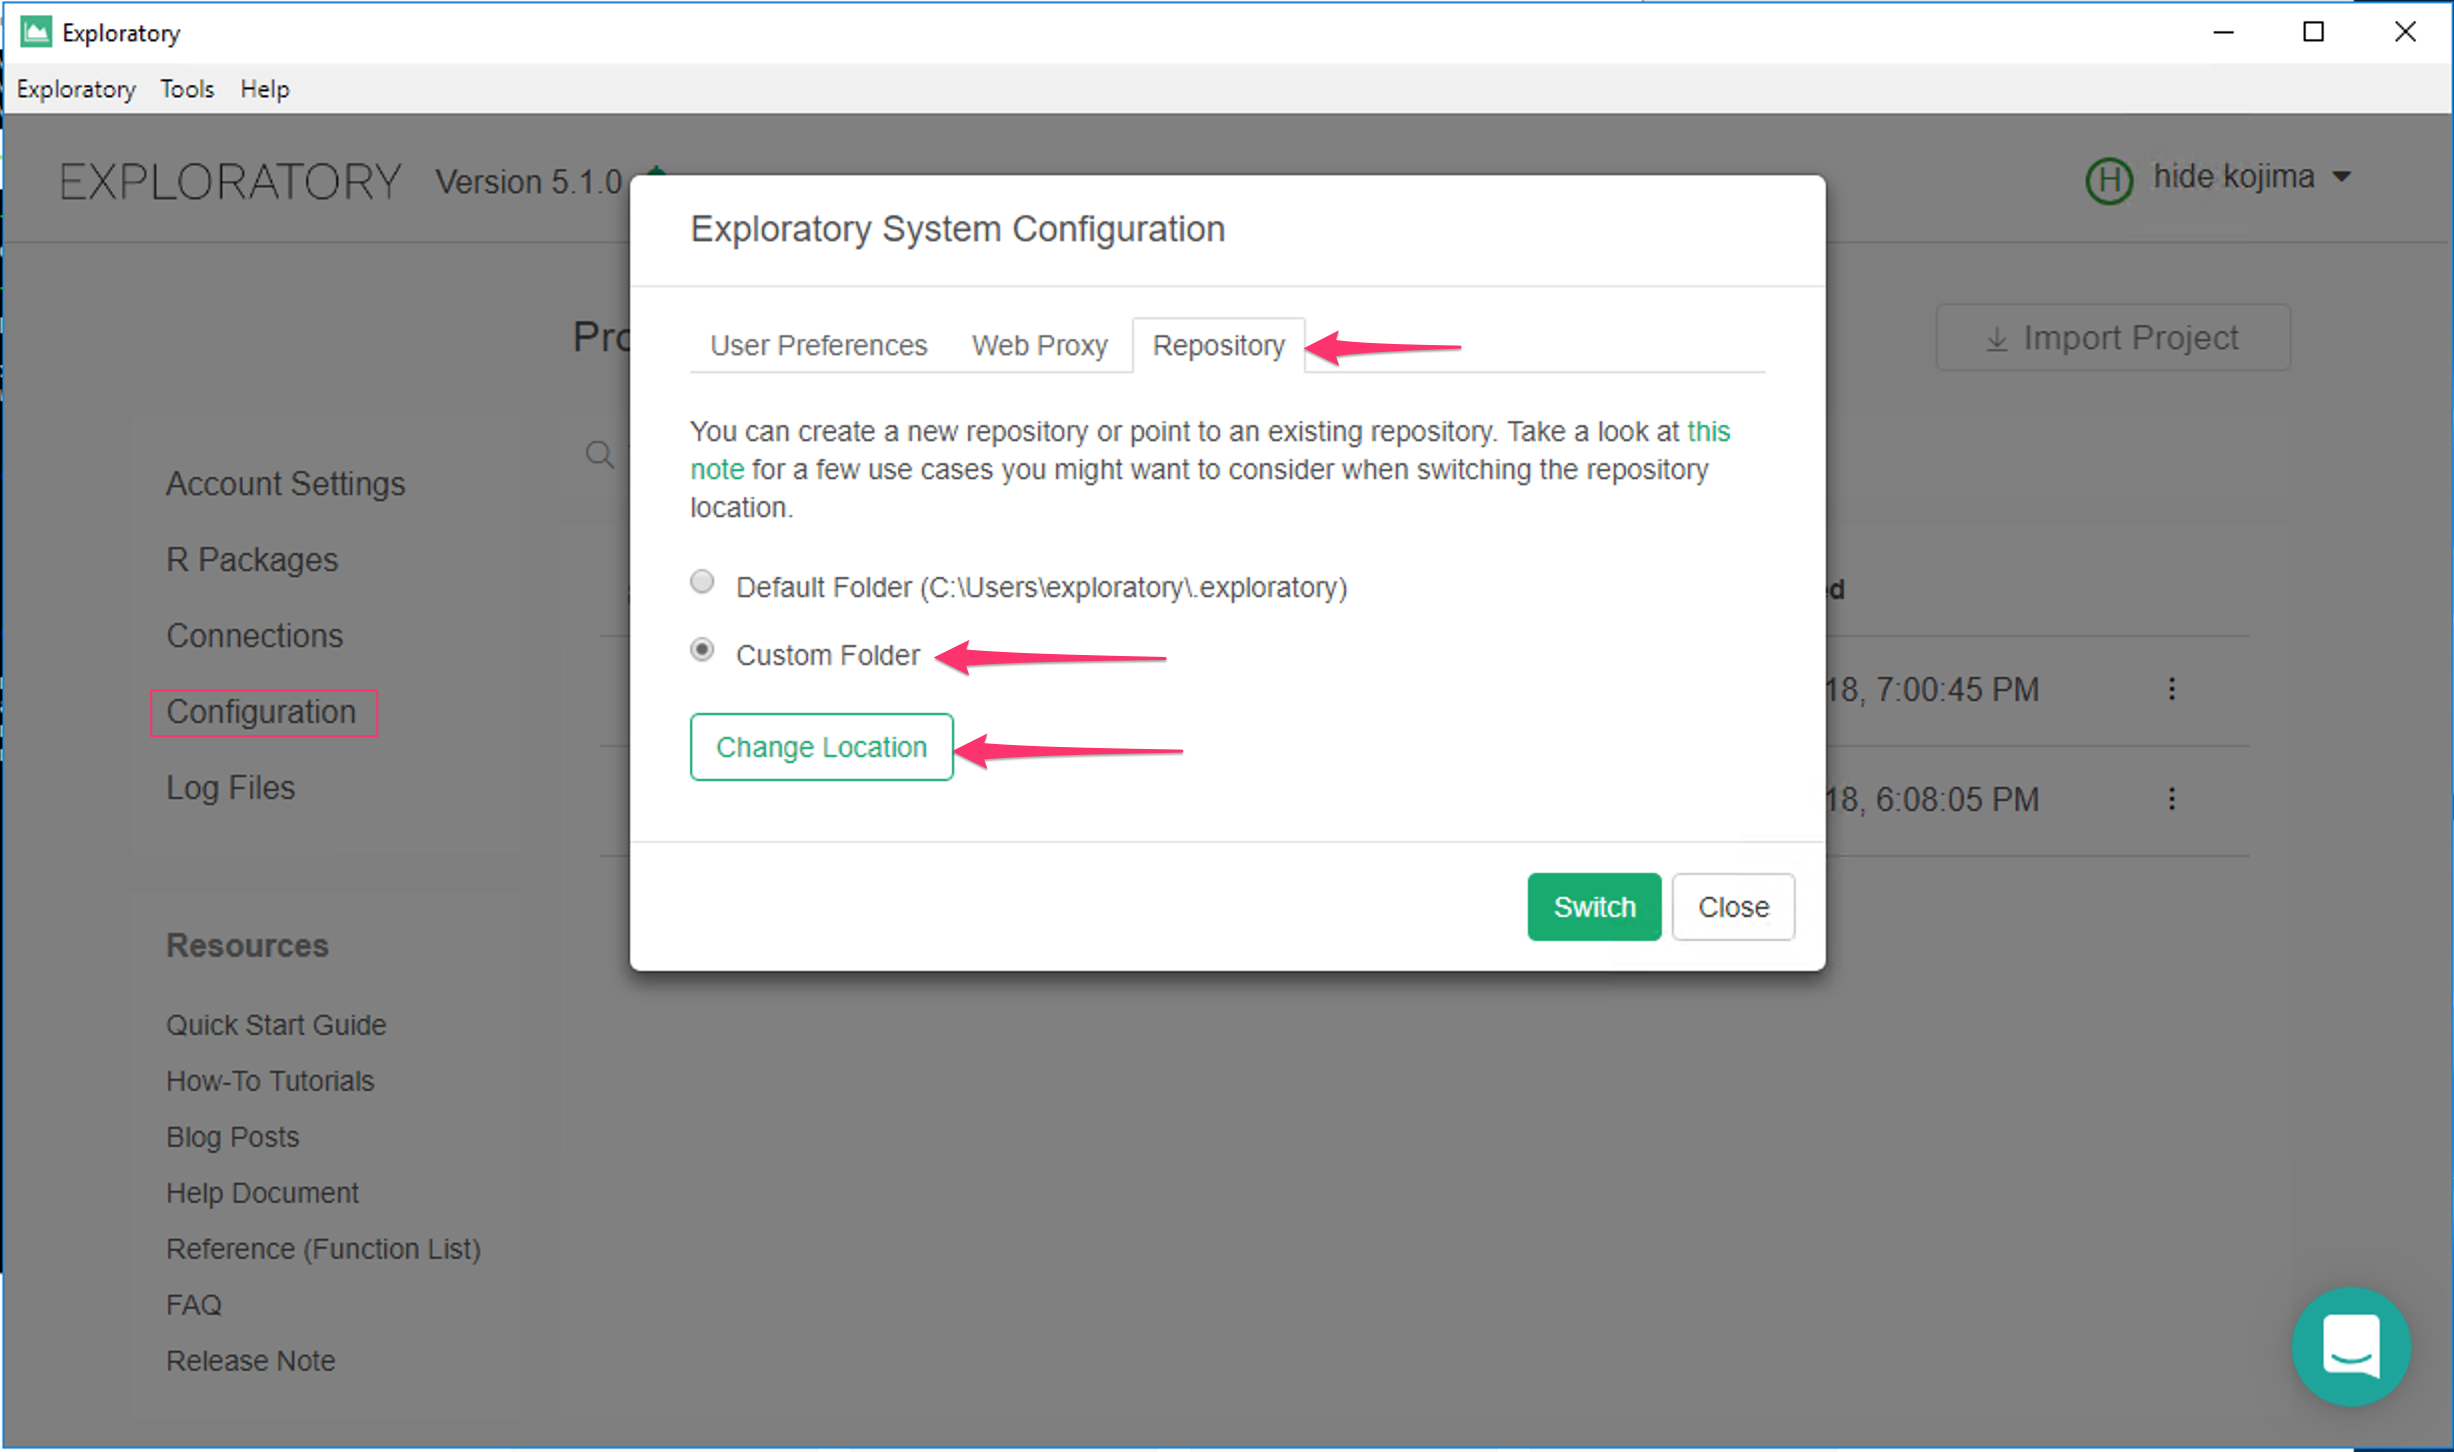Open the Help menu

264,89
